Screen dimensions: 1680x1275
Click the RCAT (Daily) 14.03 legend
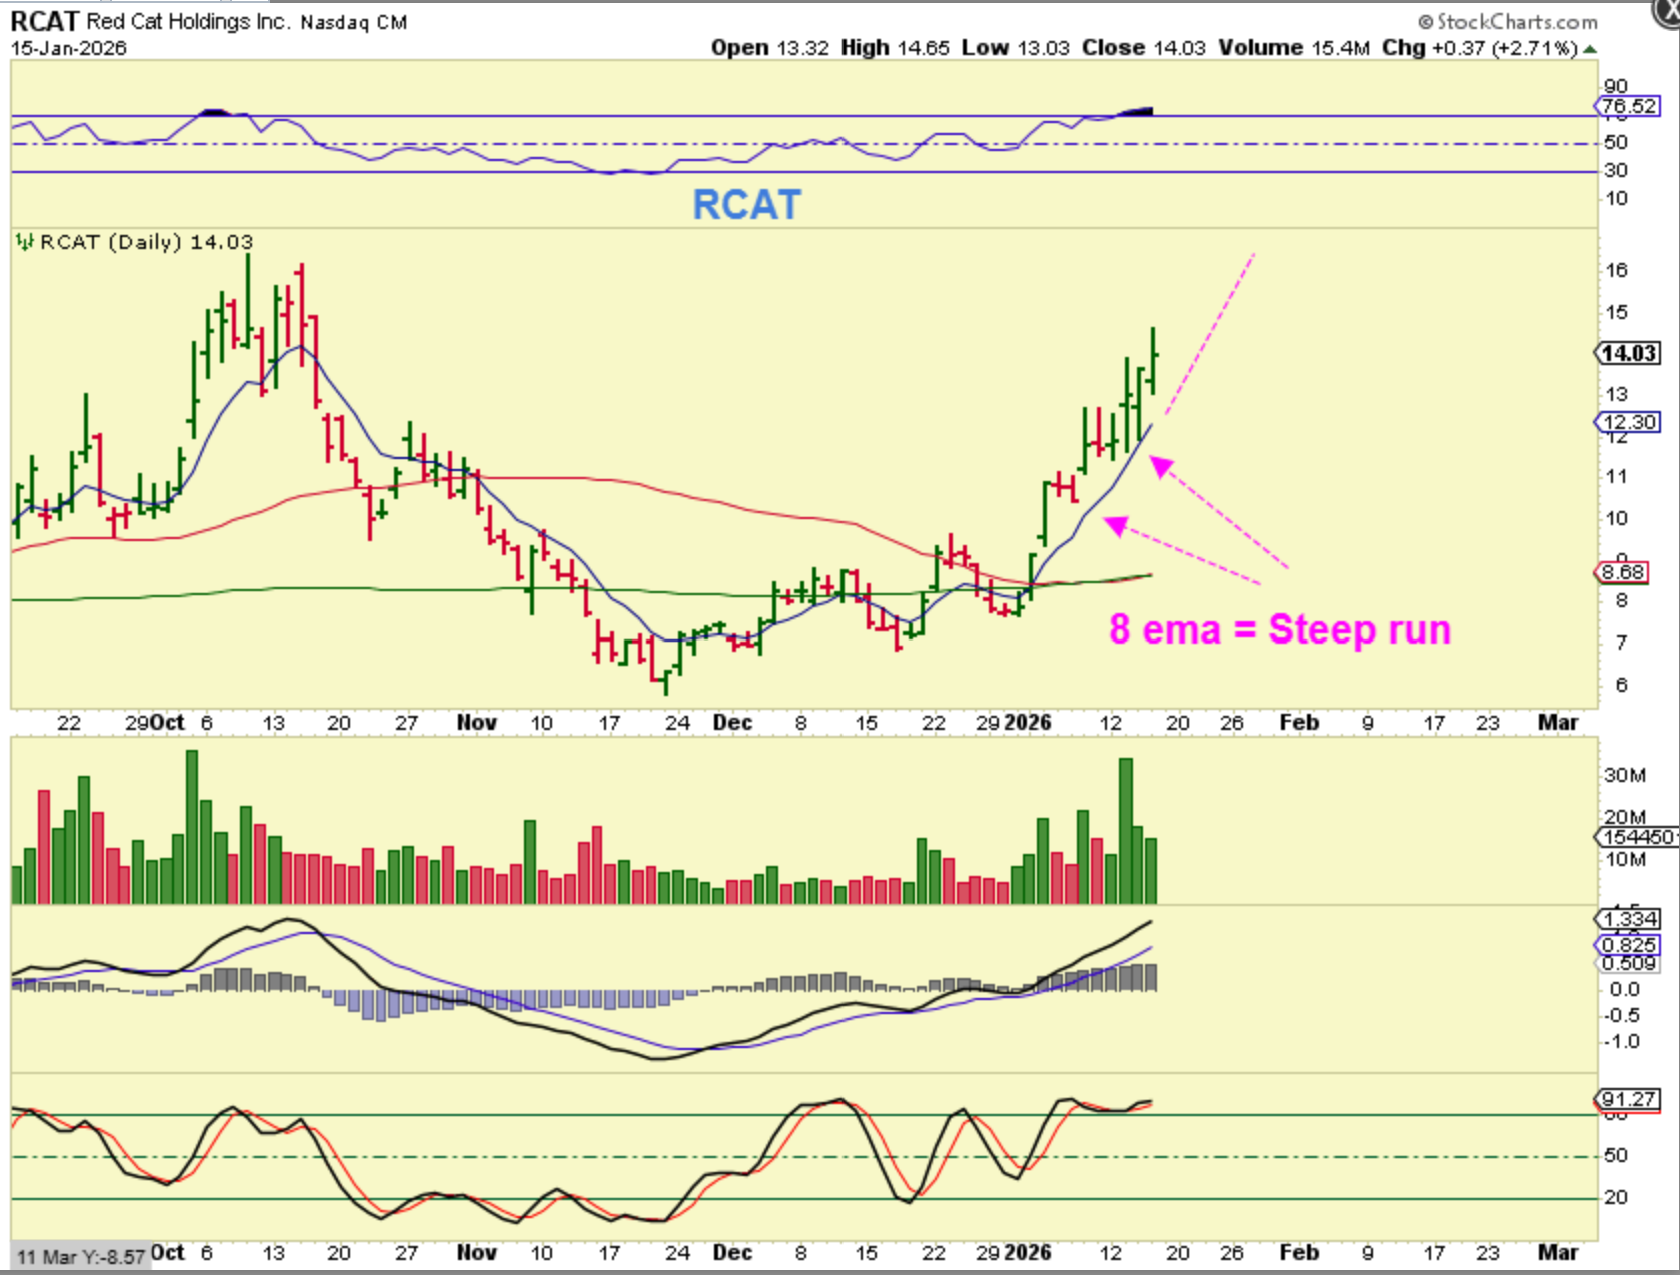147,242
